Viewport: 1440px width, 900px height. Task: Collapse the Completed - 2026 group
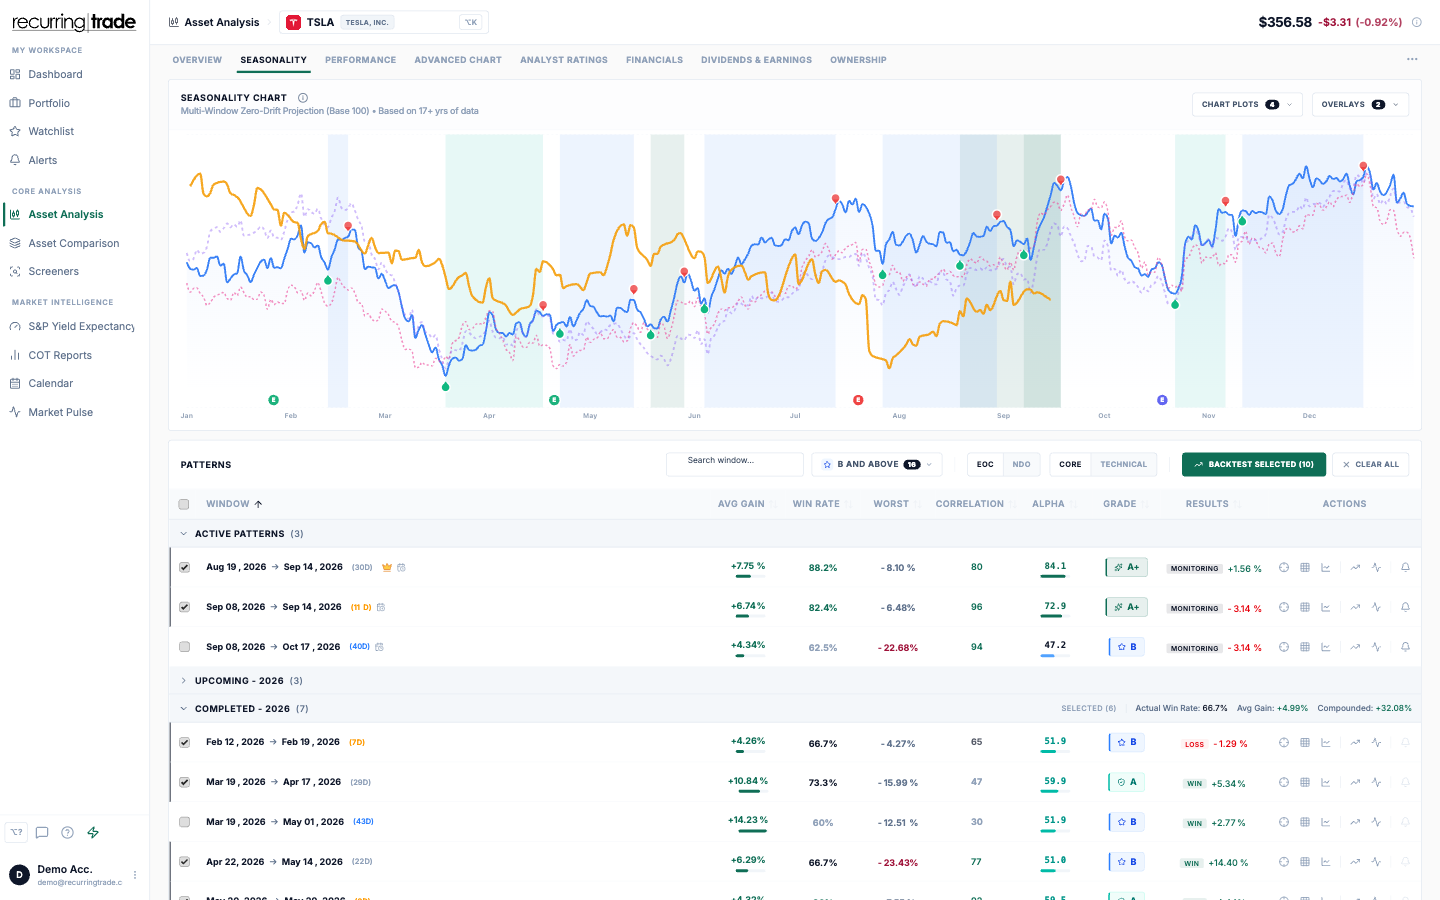point(184,709)
